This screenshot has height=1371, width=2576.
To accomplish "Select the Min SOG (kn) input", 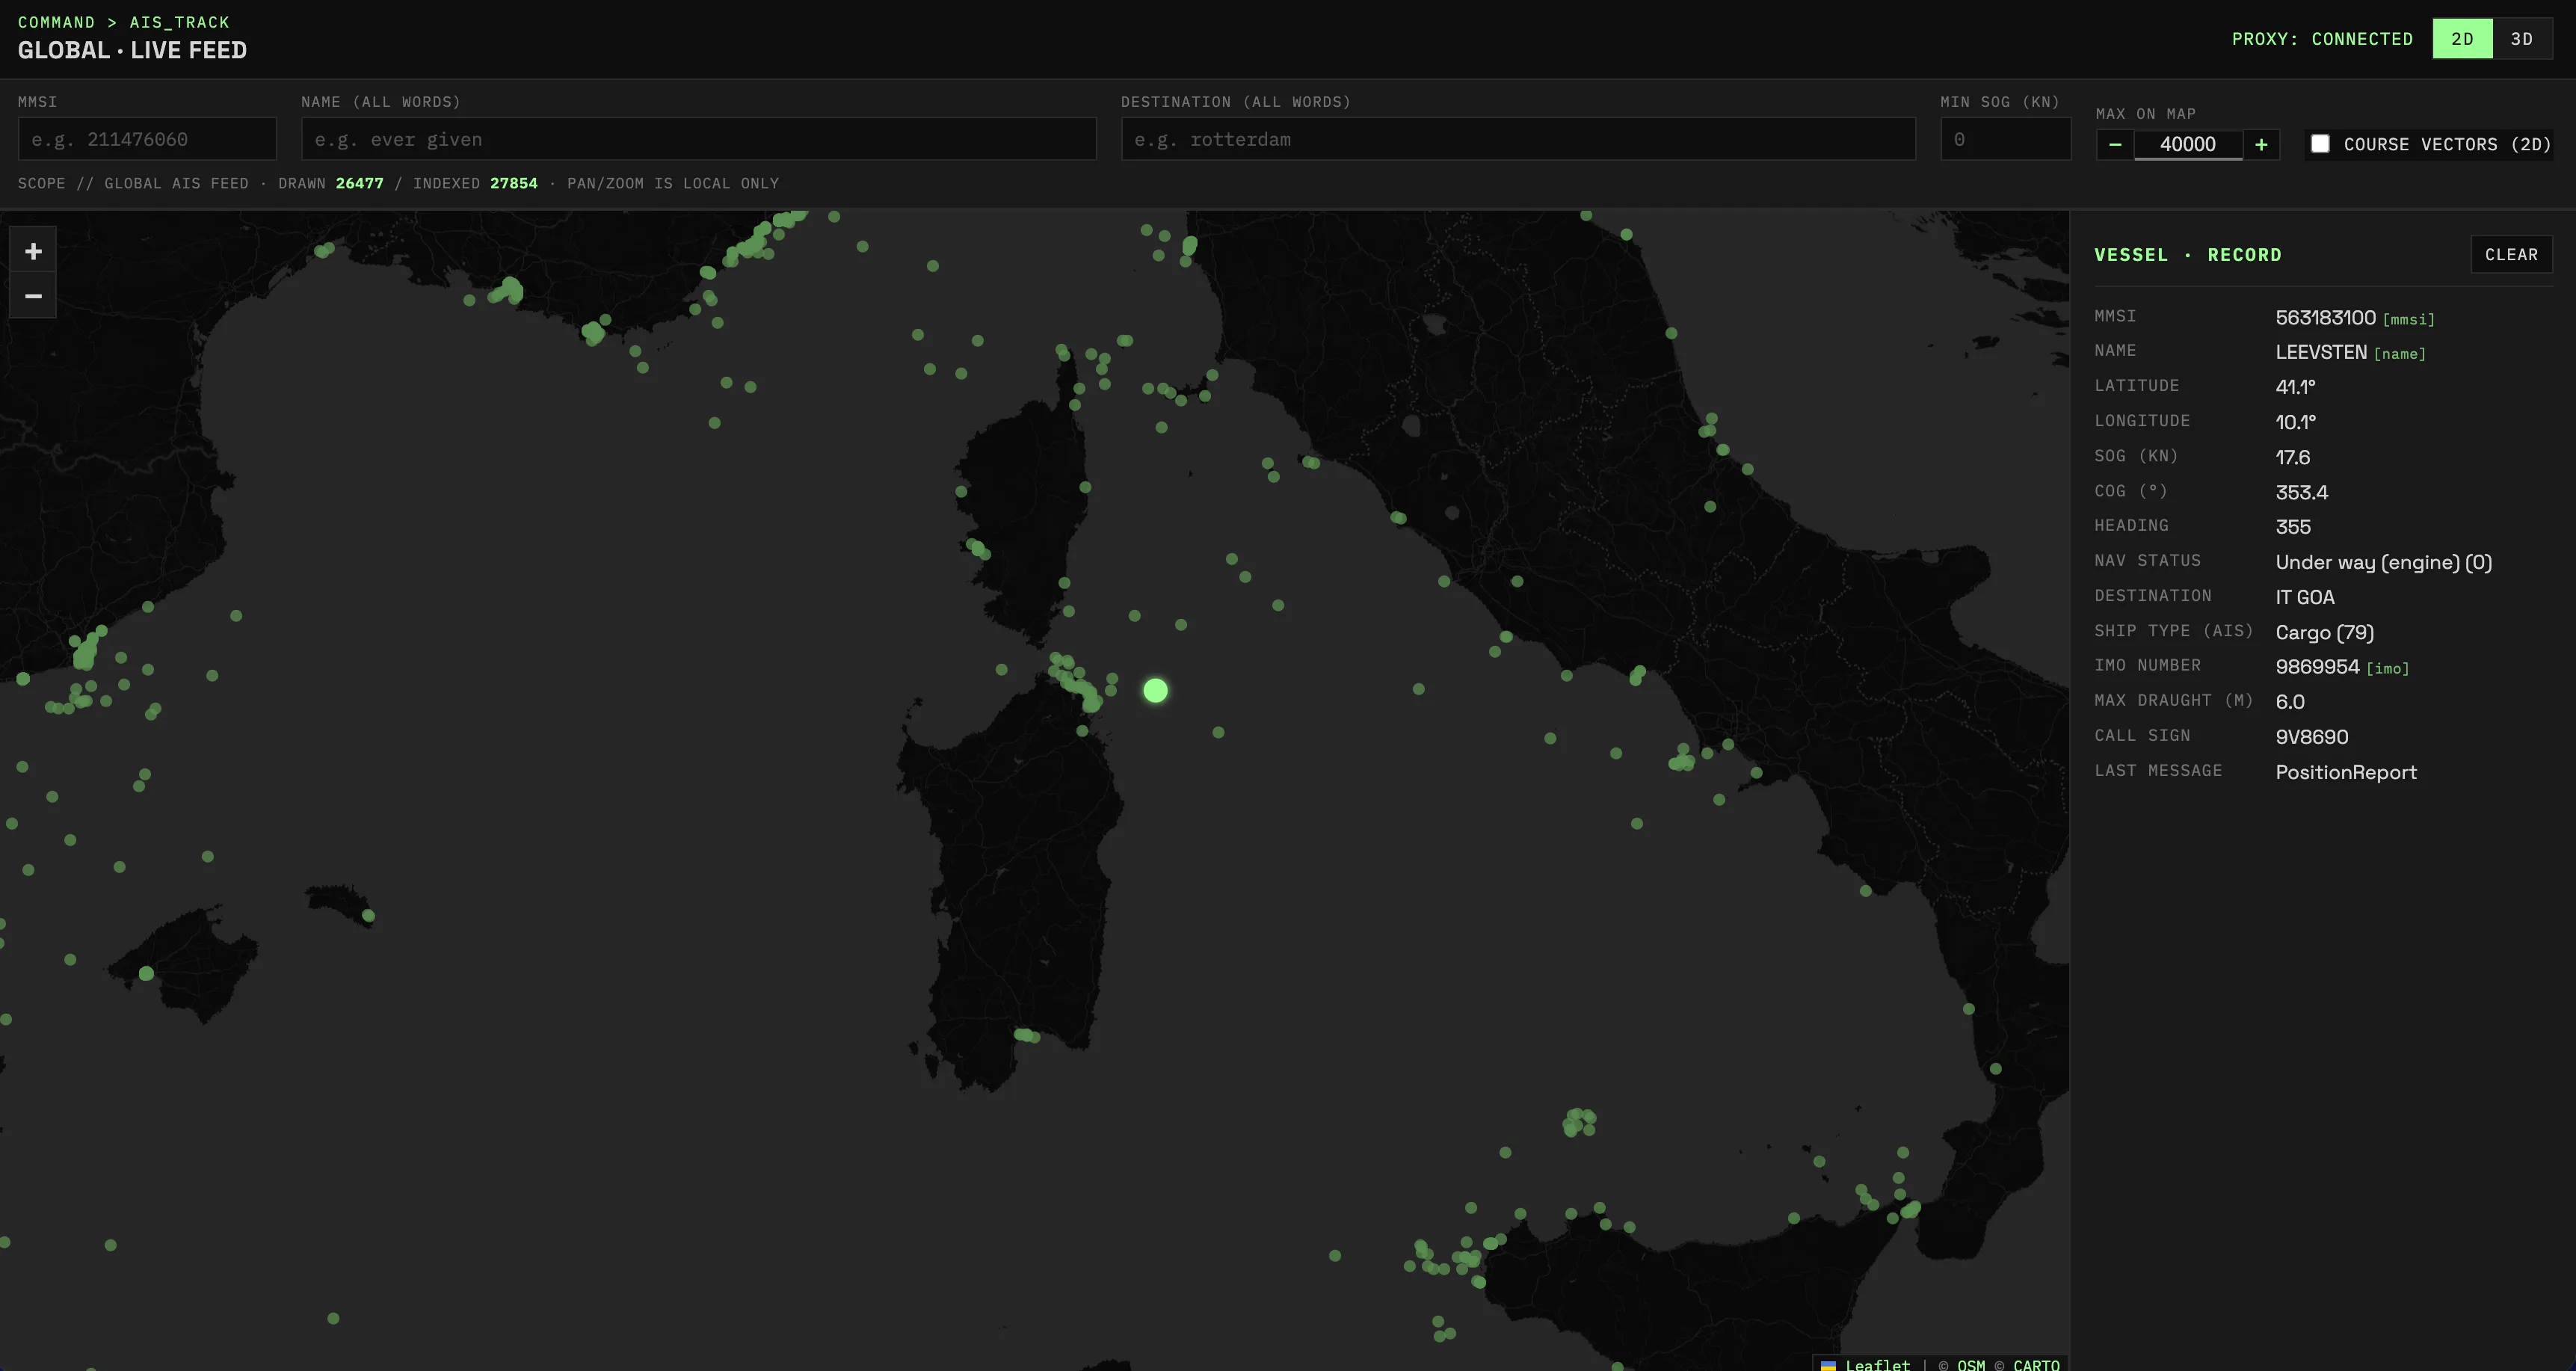I will pos(2005,139).
